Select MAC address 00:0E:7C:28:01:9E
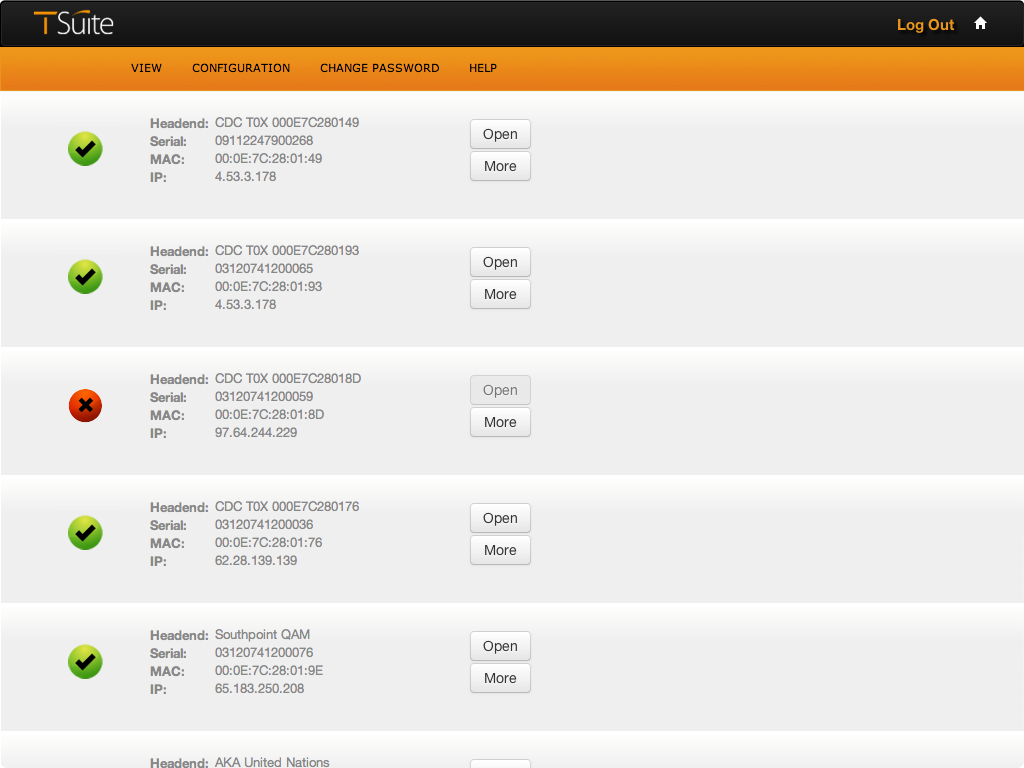 coord(269,671)
